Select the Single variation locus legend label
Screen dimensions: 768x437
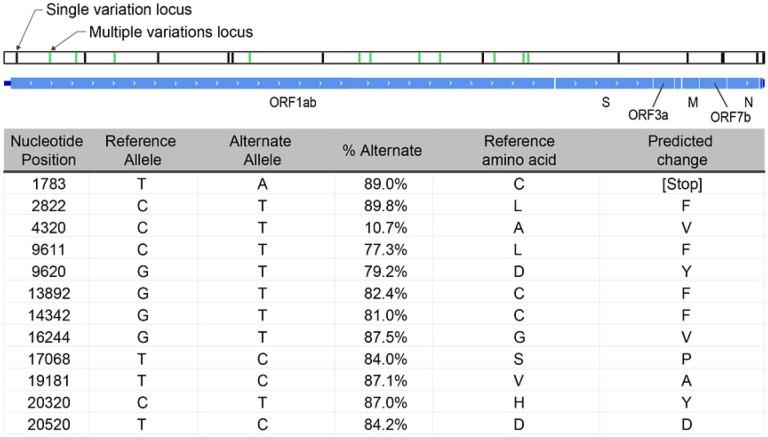(114, 10)
